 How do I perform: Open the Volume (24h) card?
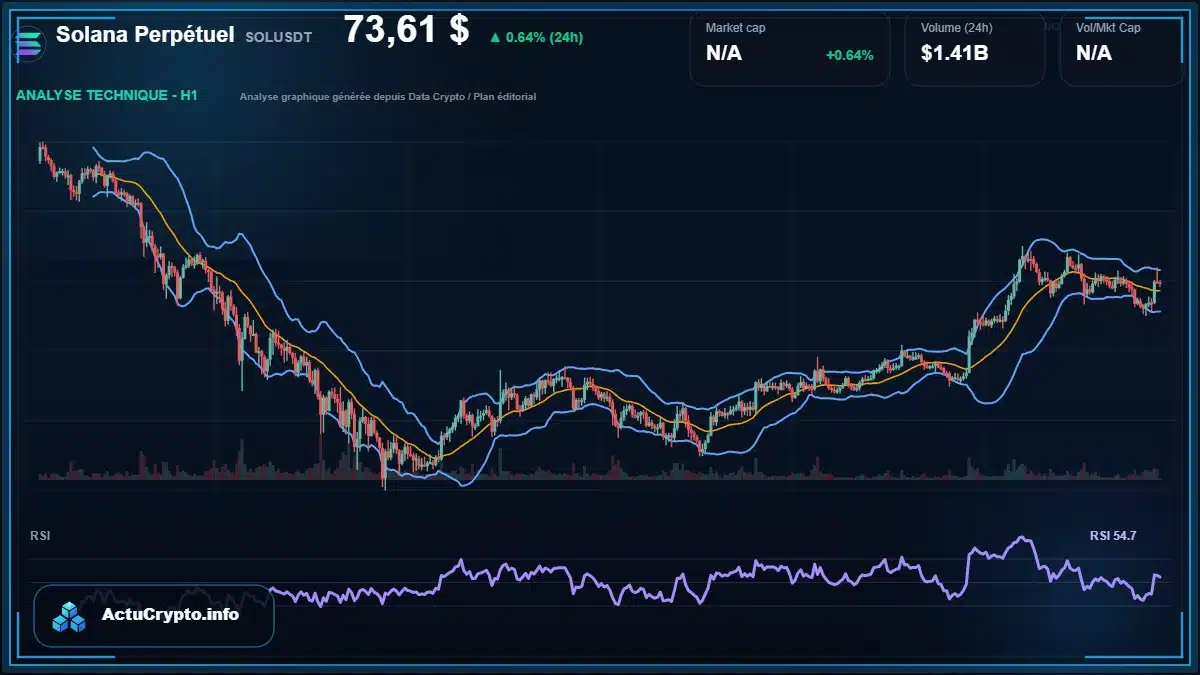(x=975, y=48)
